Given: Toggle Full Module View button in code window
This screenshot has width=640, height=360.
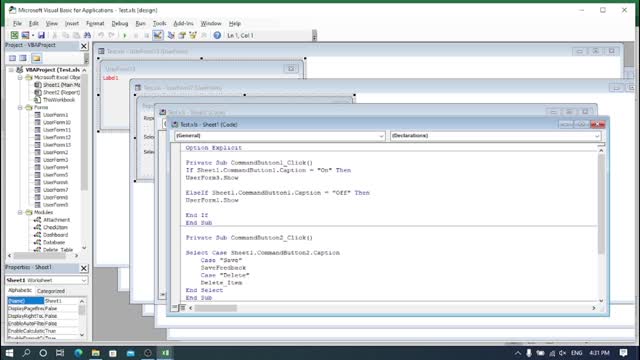Looking at the screenshot, I should click(x=182, y=308).
